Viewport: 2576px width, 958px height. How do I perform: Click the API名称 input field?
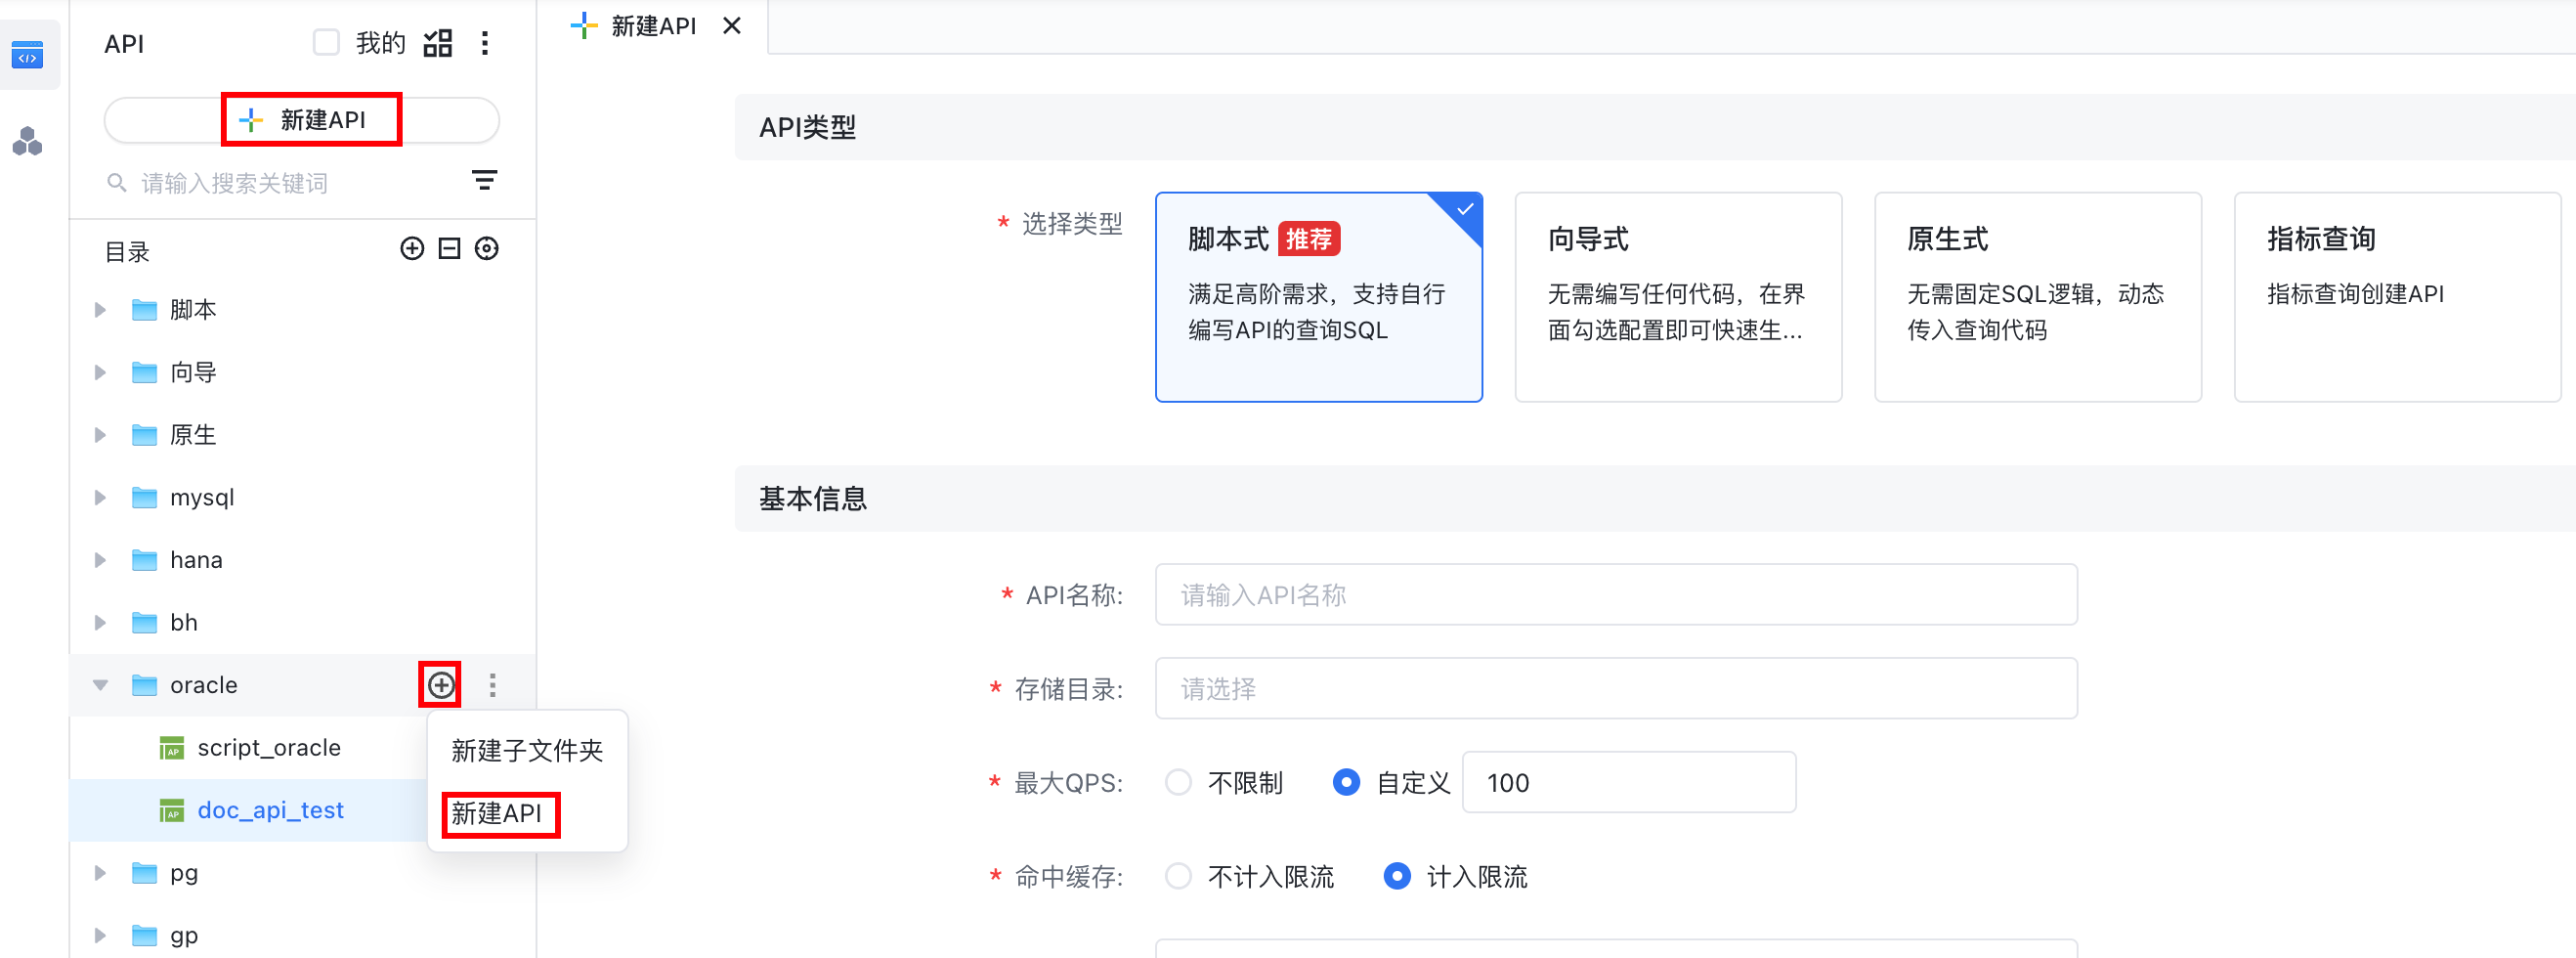pyautogui.click(x=1615, y=595)
